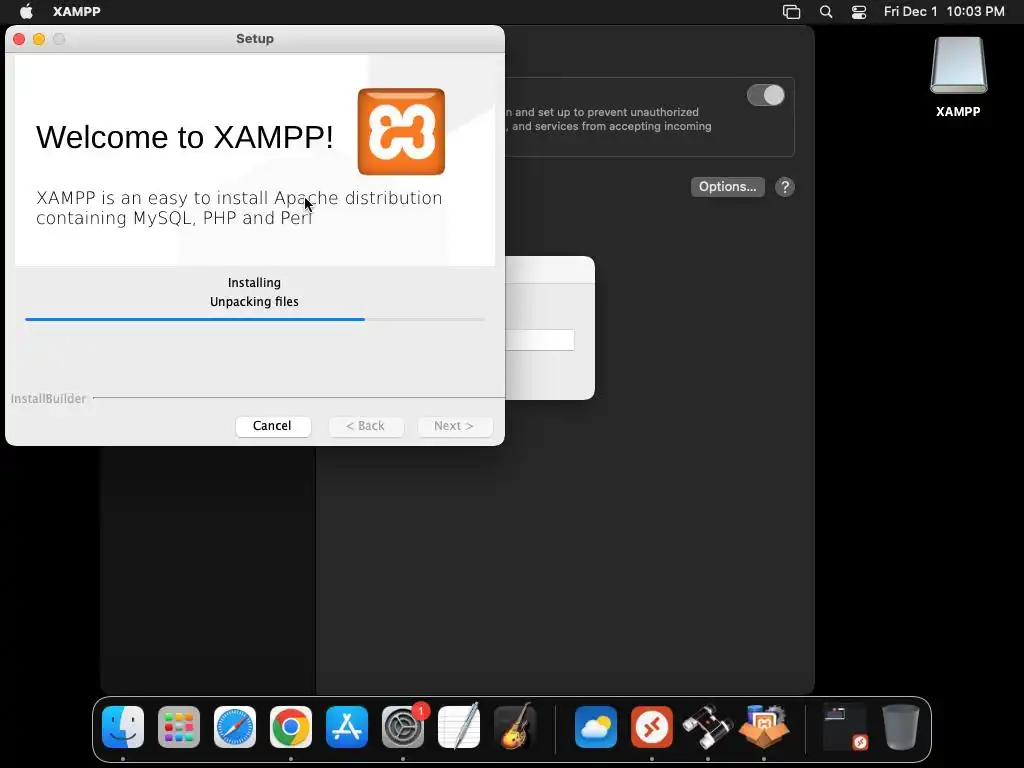Open the Trash from the Dock
Viewport: 1024px width, 768px height.
point(901,727)
